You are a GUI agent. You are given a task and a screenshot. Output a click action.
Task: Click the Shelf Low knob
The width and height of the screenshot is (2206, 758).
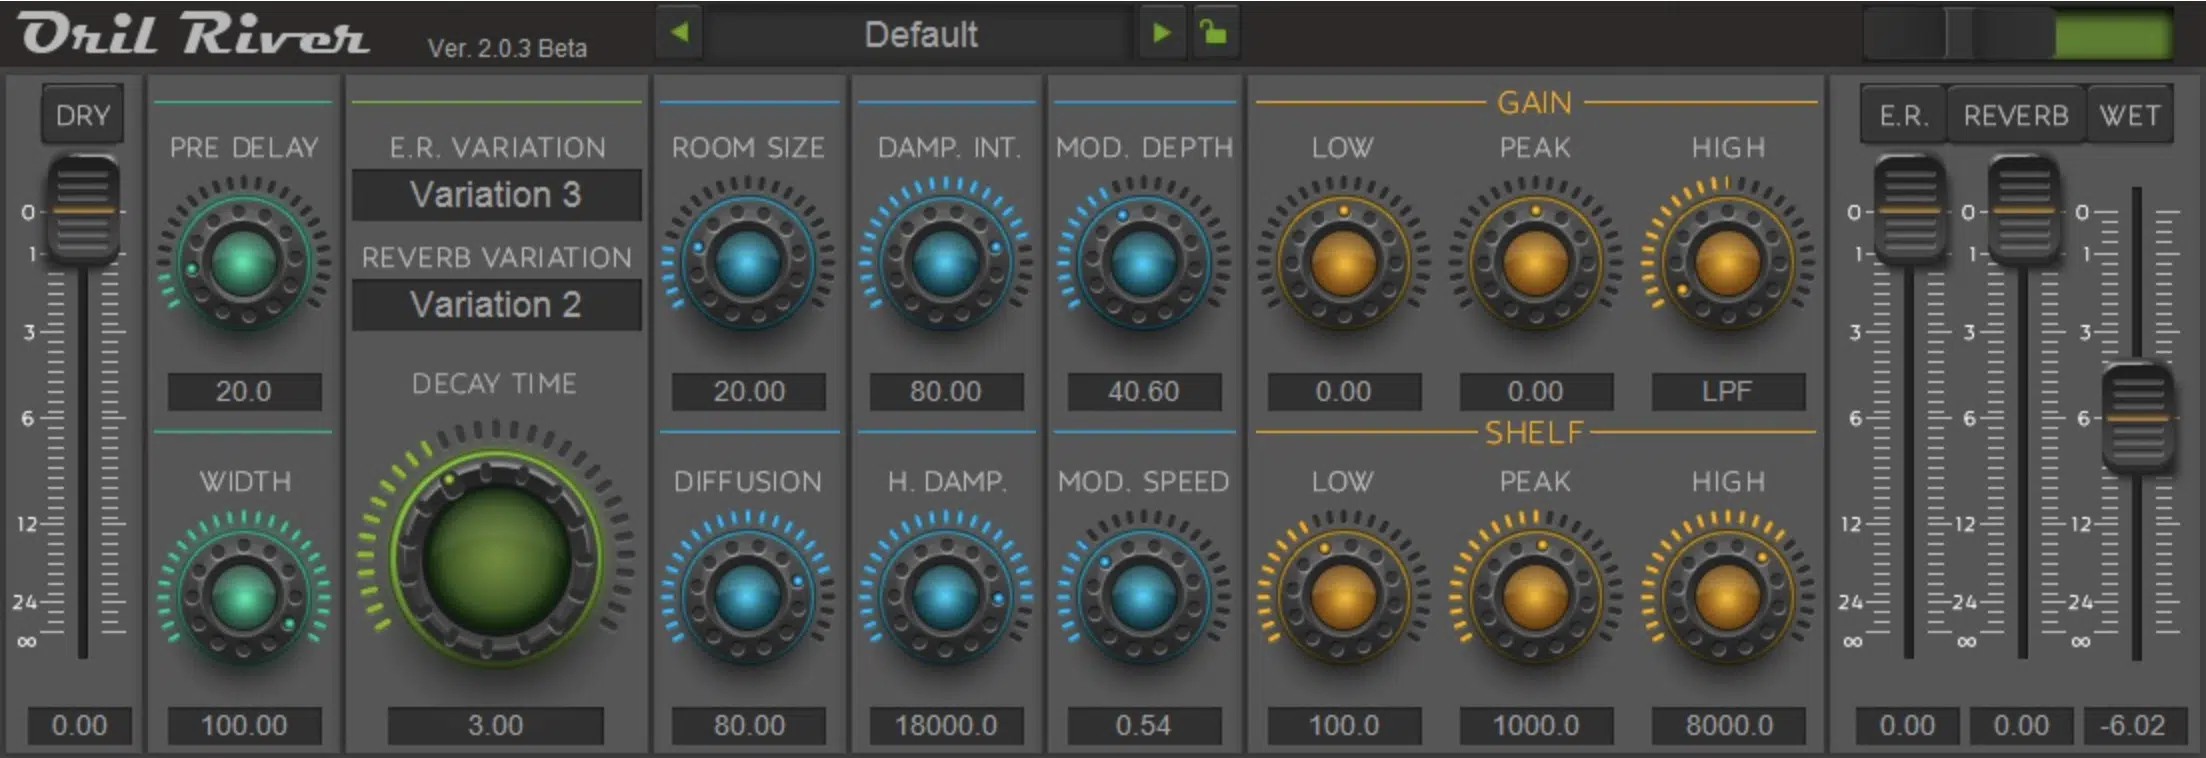1343,597
